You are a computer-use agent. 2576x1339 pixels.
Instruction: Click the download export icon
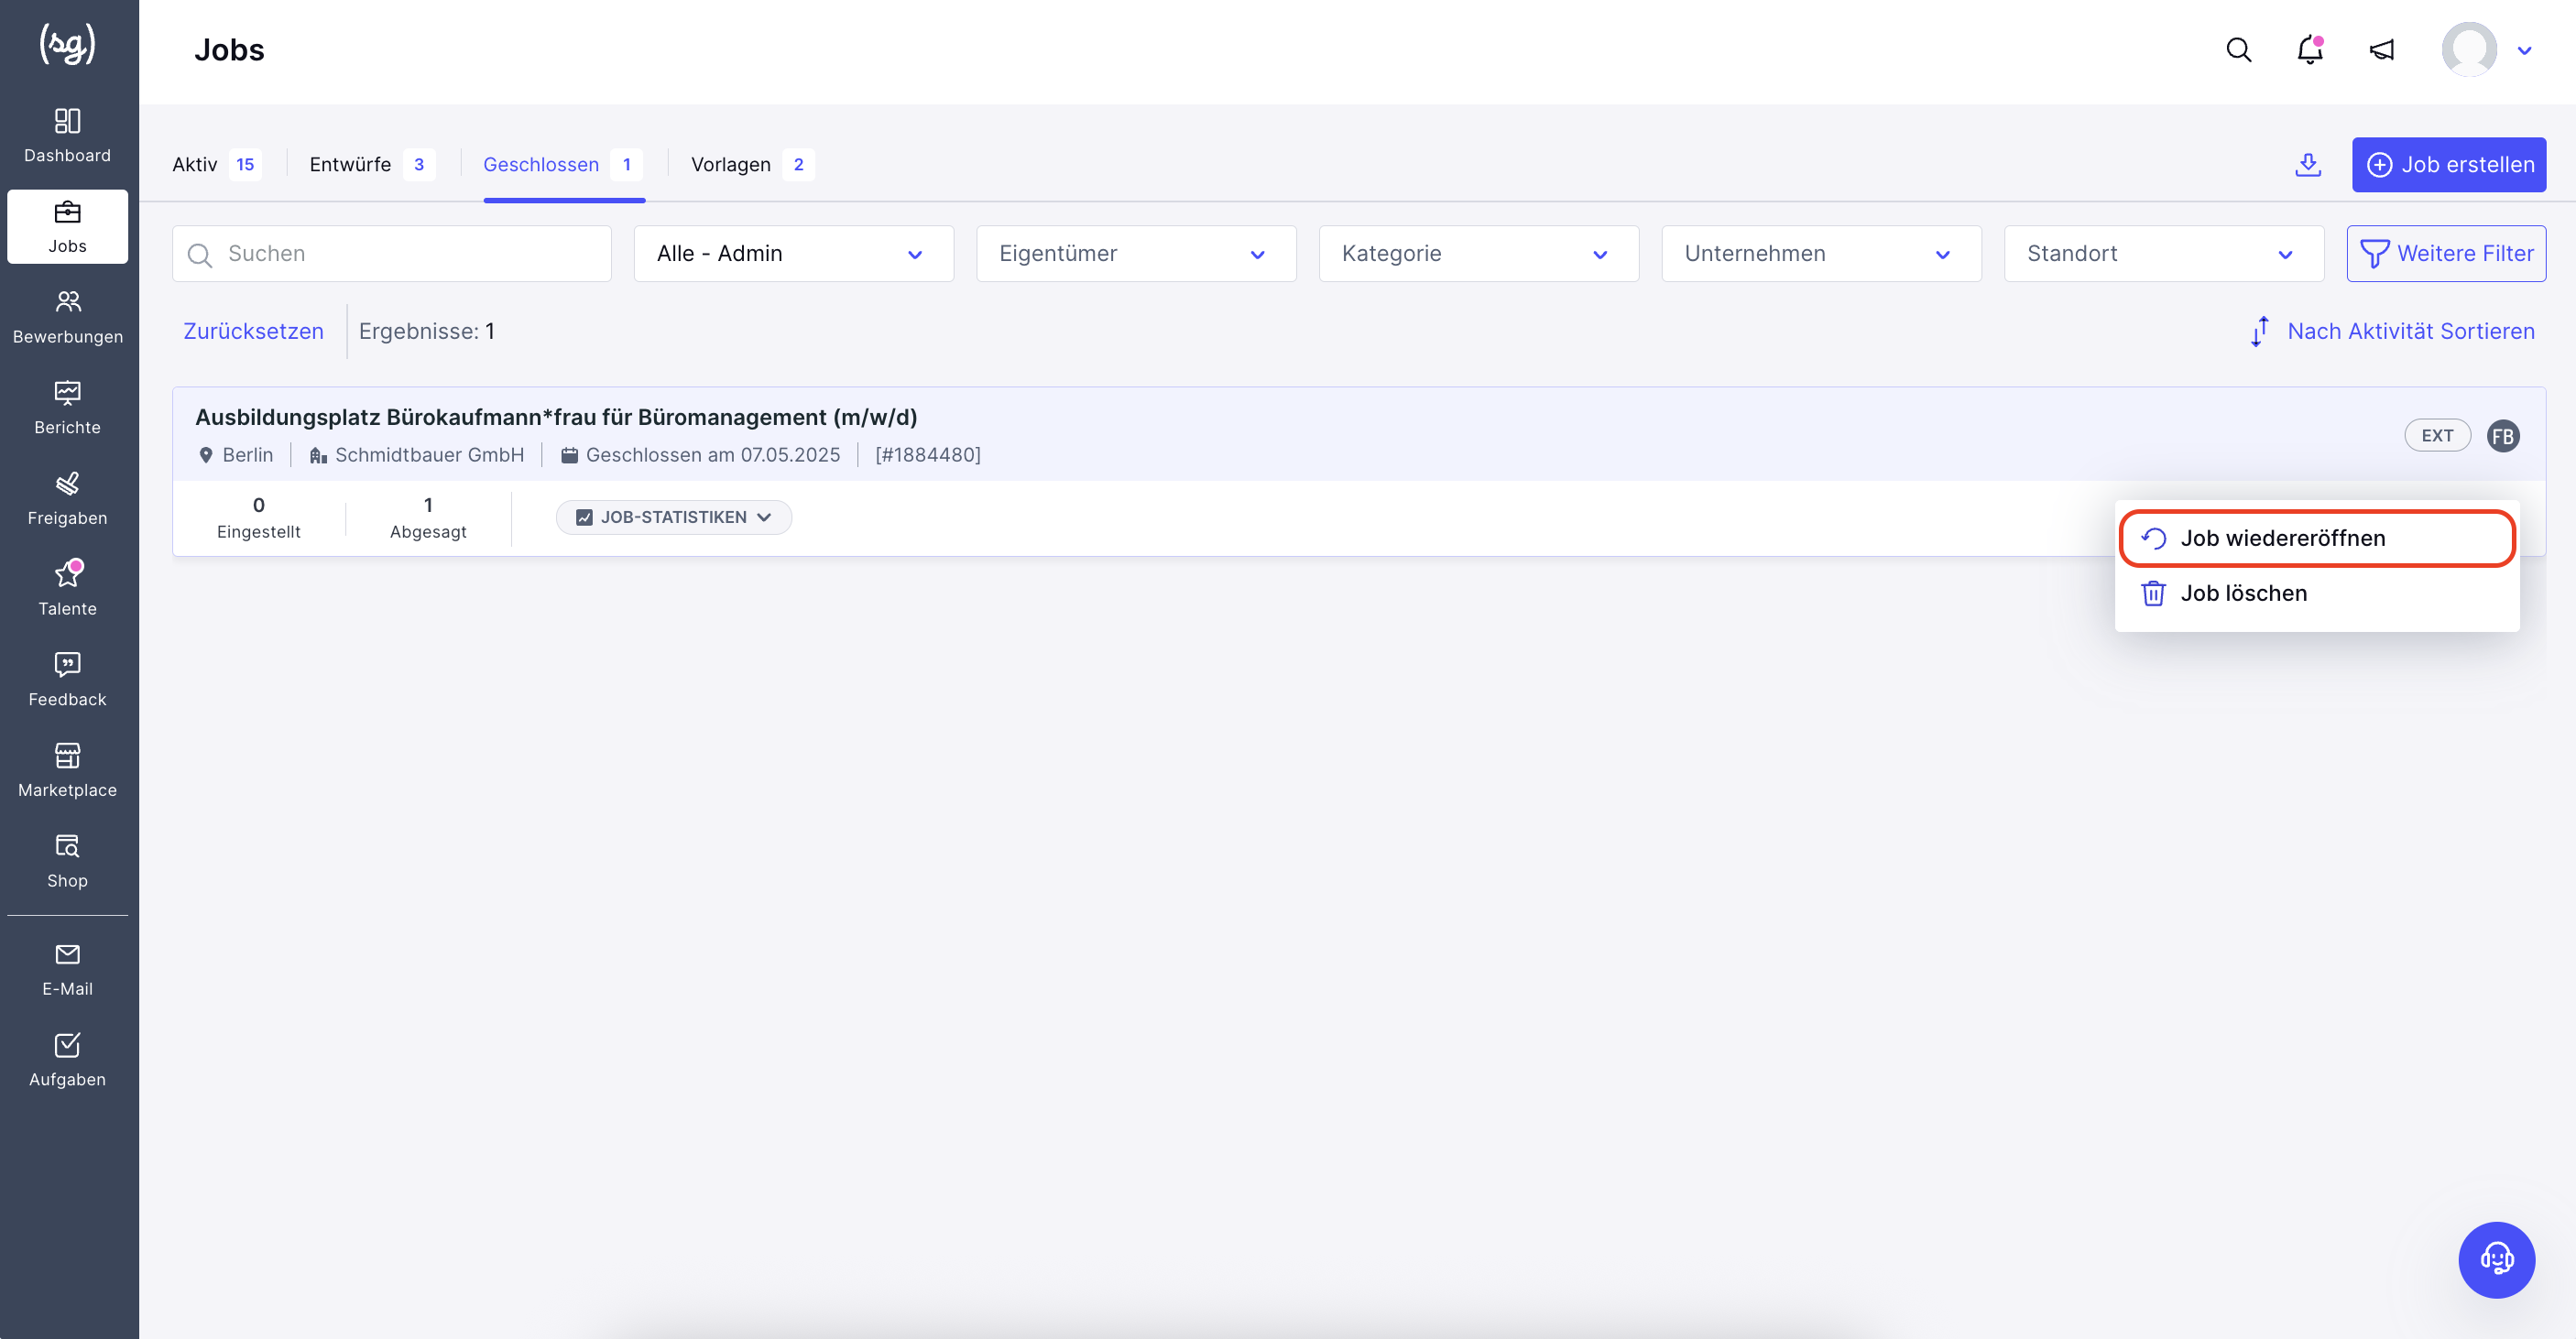click(x=2308, y=164)
